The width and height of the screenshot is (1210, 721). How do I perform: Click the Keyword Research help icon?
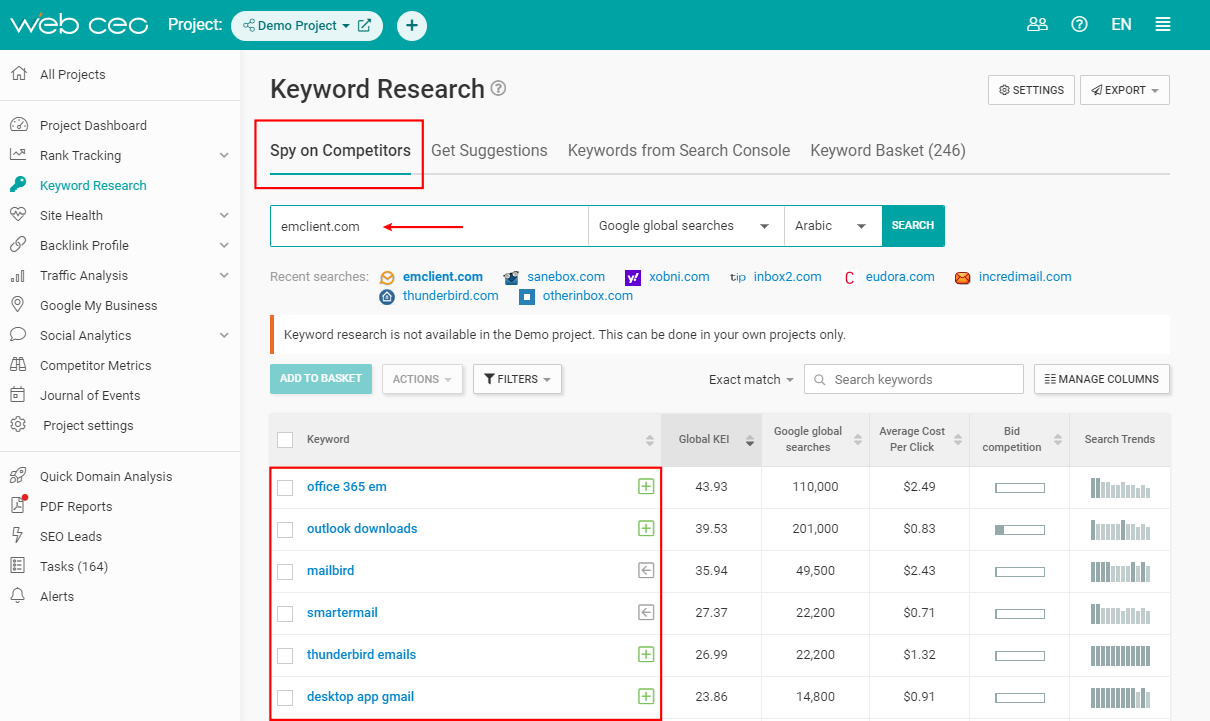498,89
